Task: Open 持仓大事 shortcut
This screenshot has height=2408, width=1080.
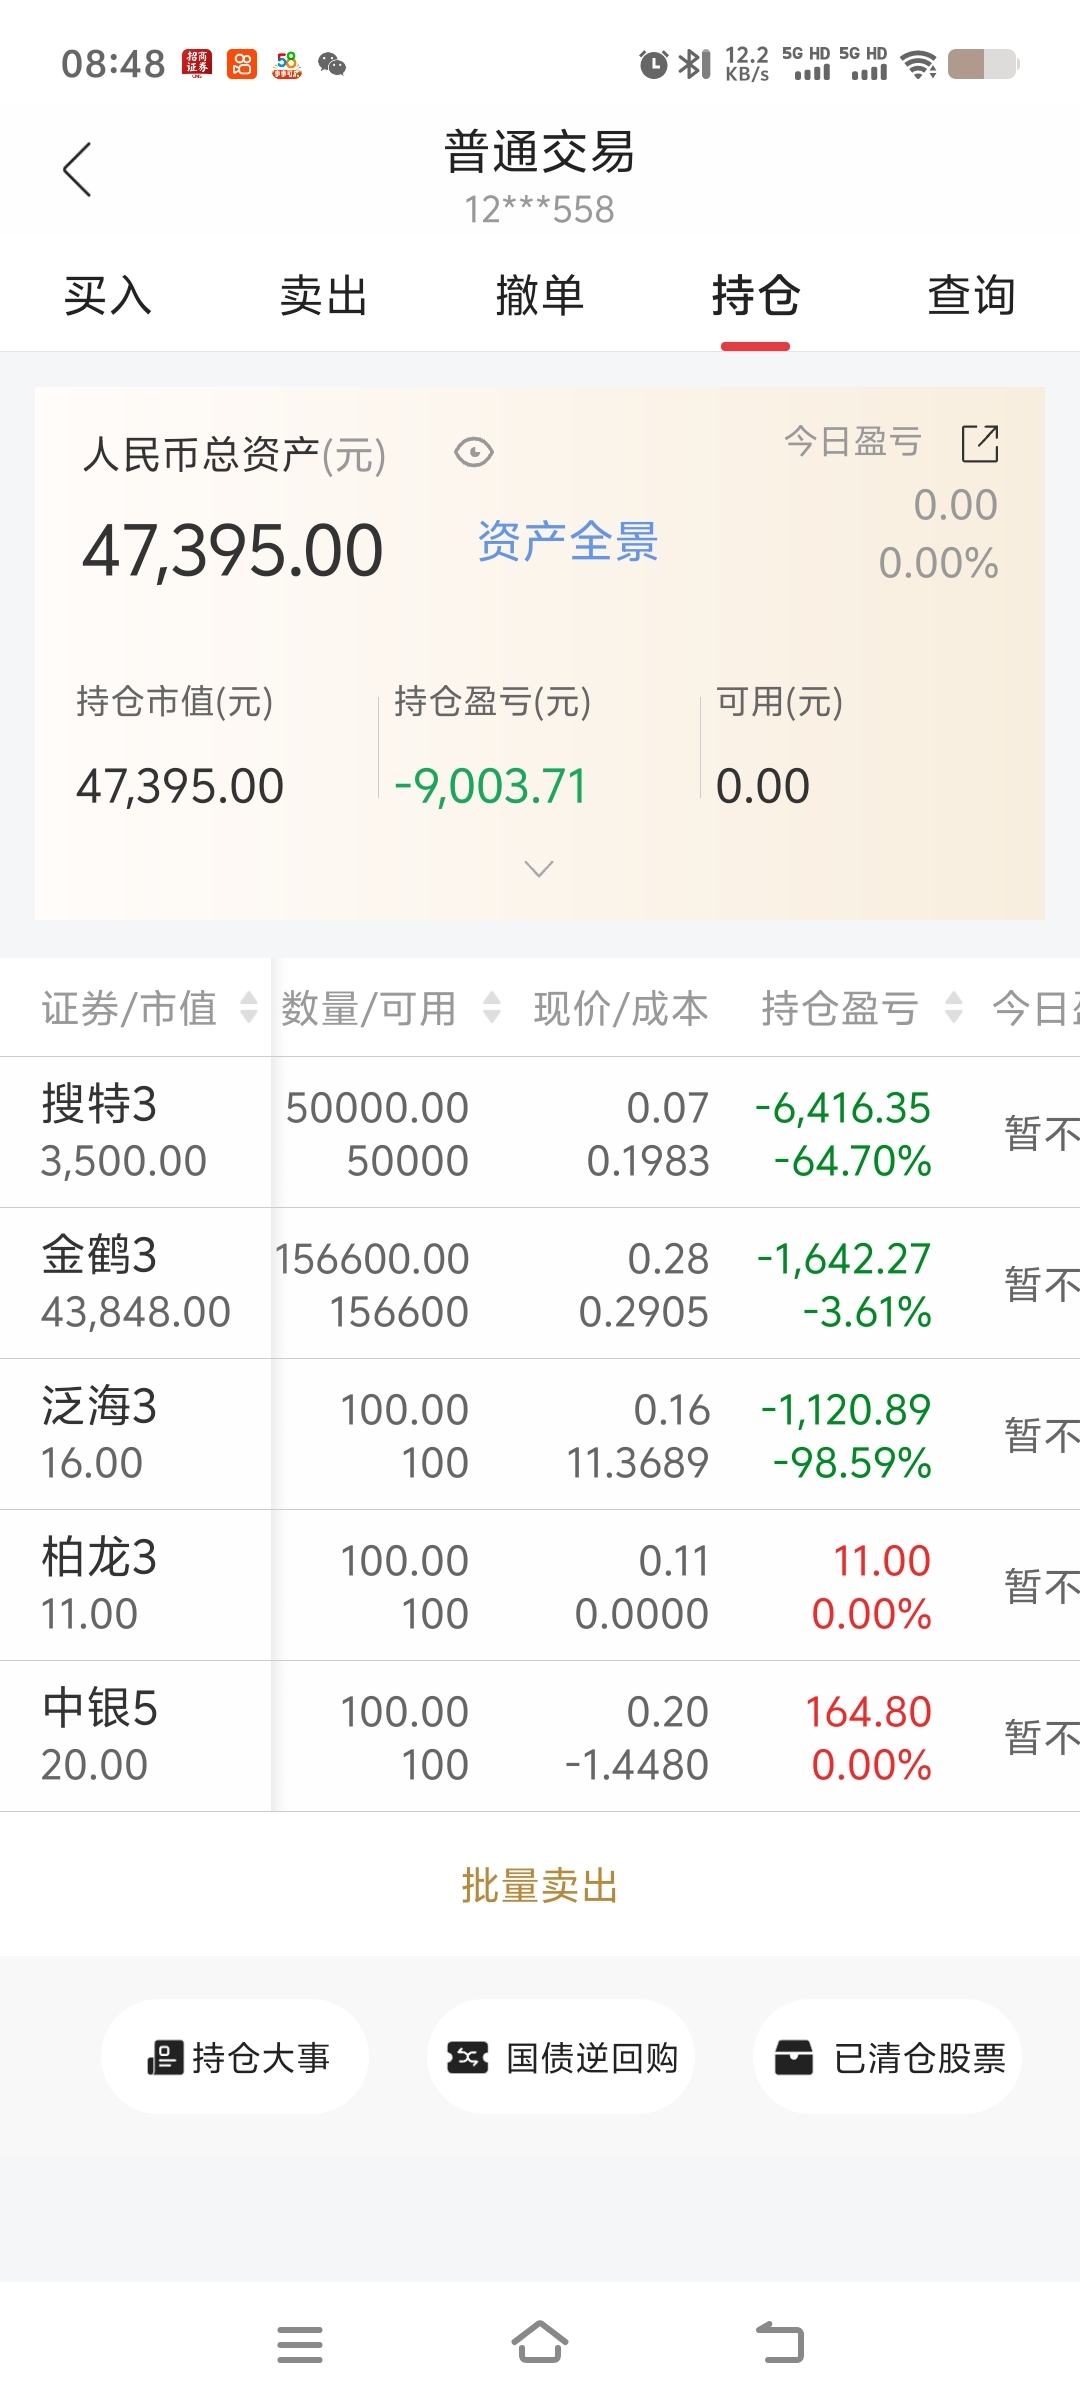Action: [x=236, y=2057]
